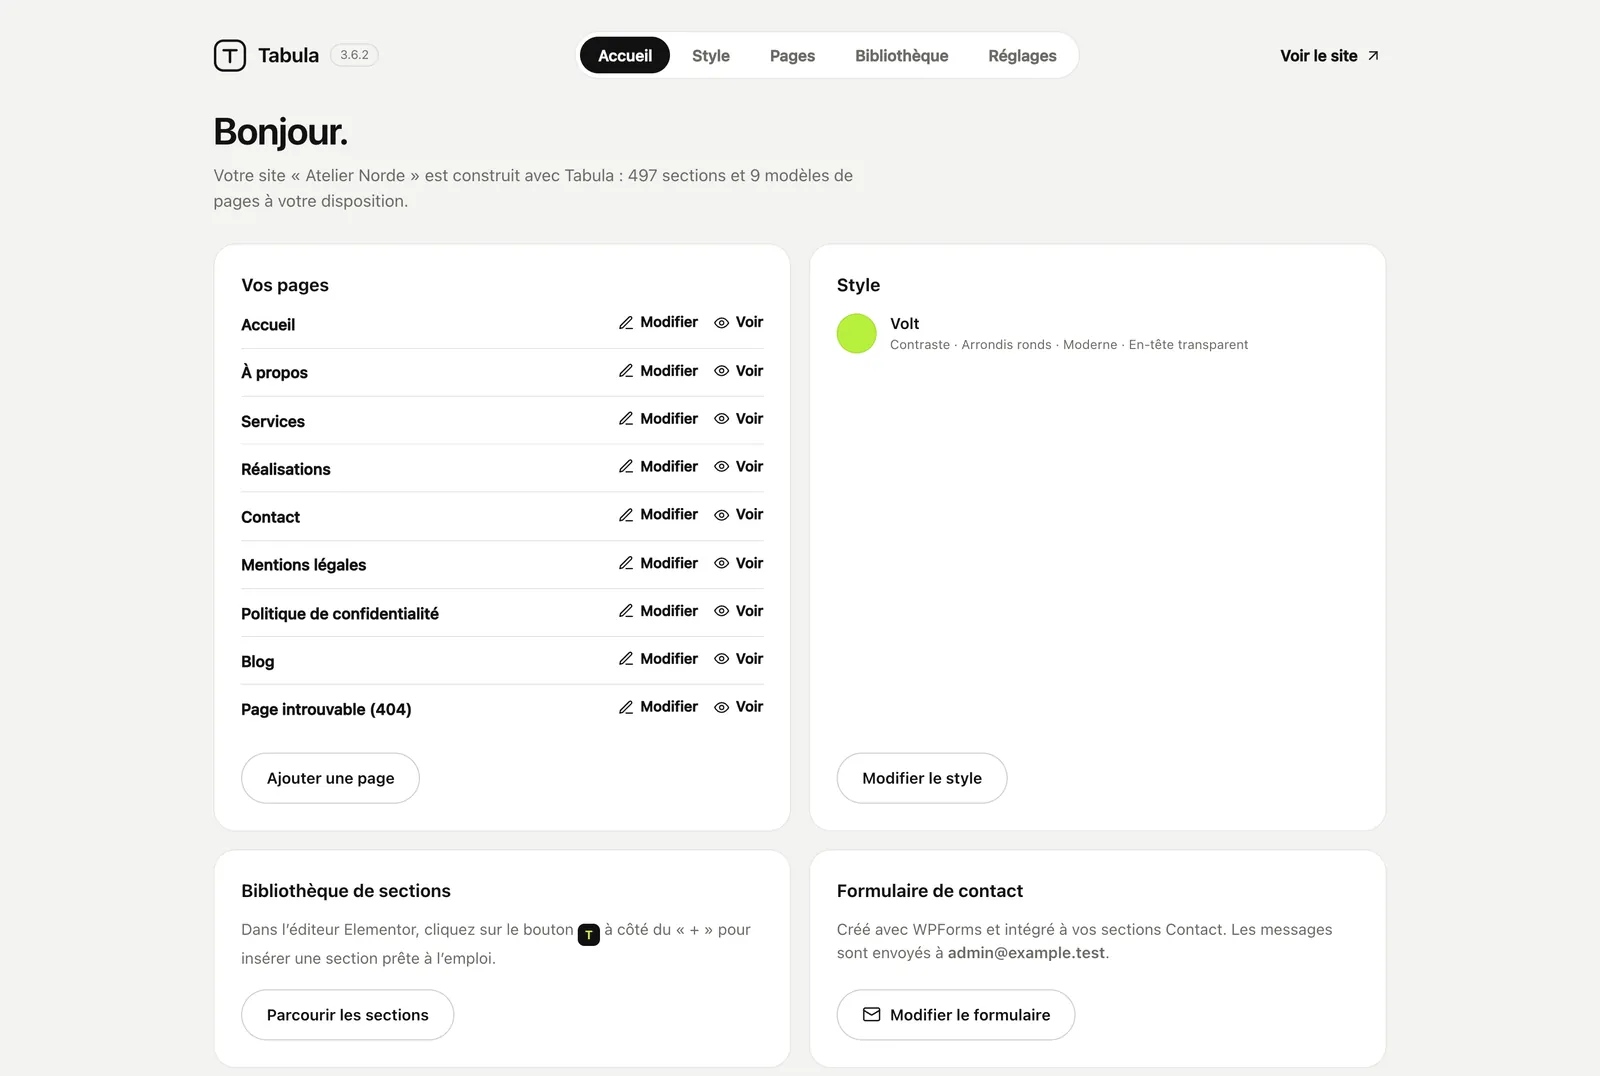Open the Voir le site link
The width and height of the screenshot is (1600, 1076).
pos(1330,56)
